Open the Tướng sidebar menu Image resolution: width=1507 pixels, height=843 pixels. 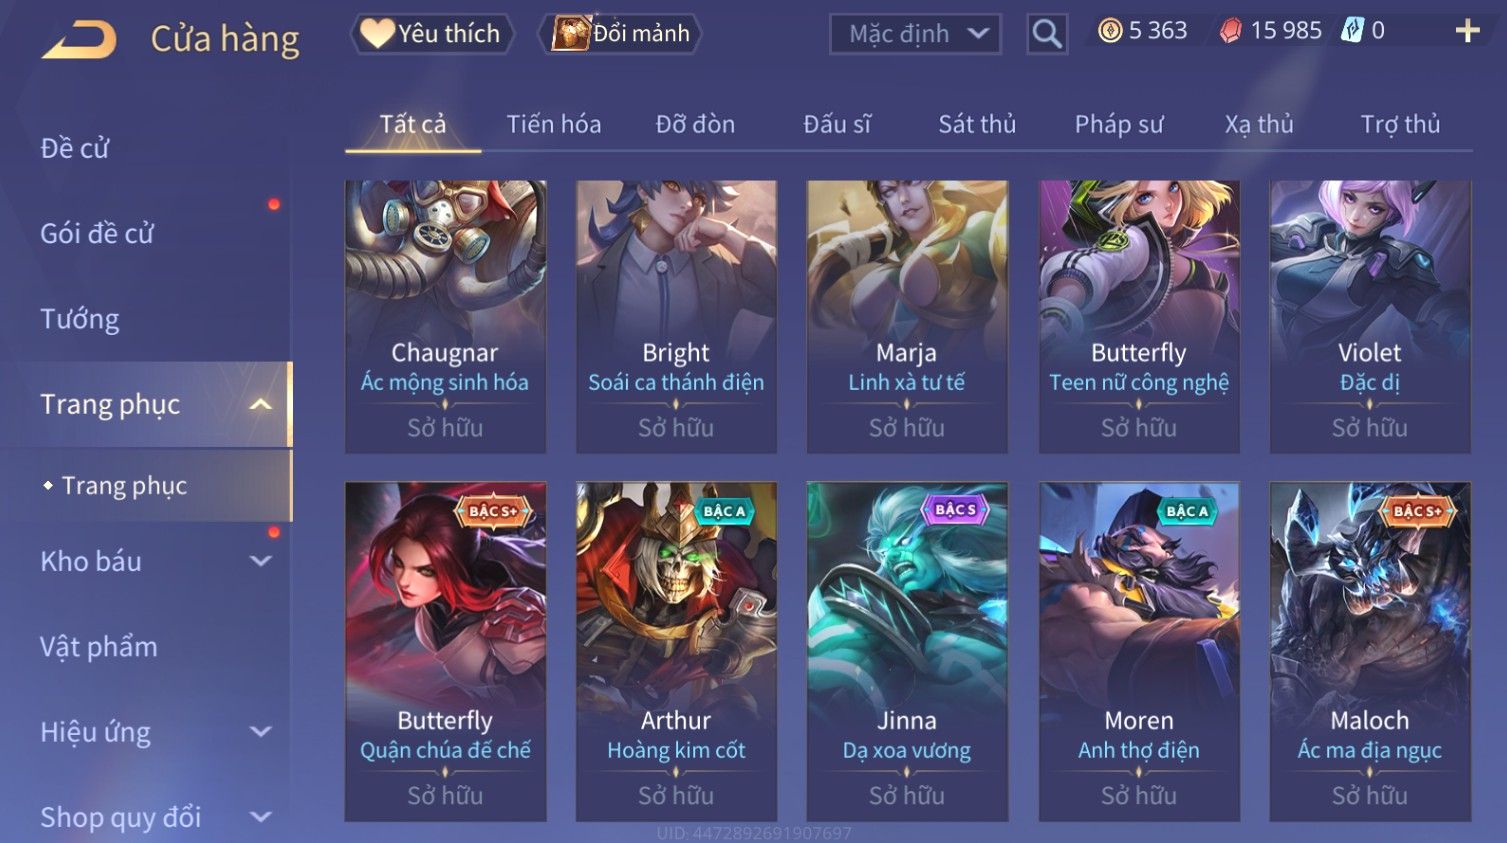tap(80, 319)
